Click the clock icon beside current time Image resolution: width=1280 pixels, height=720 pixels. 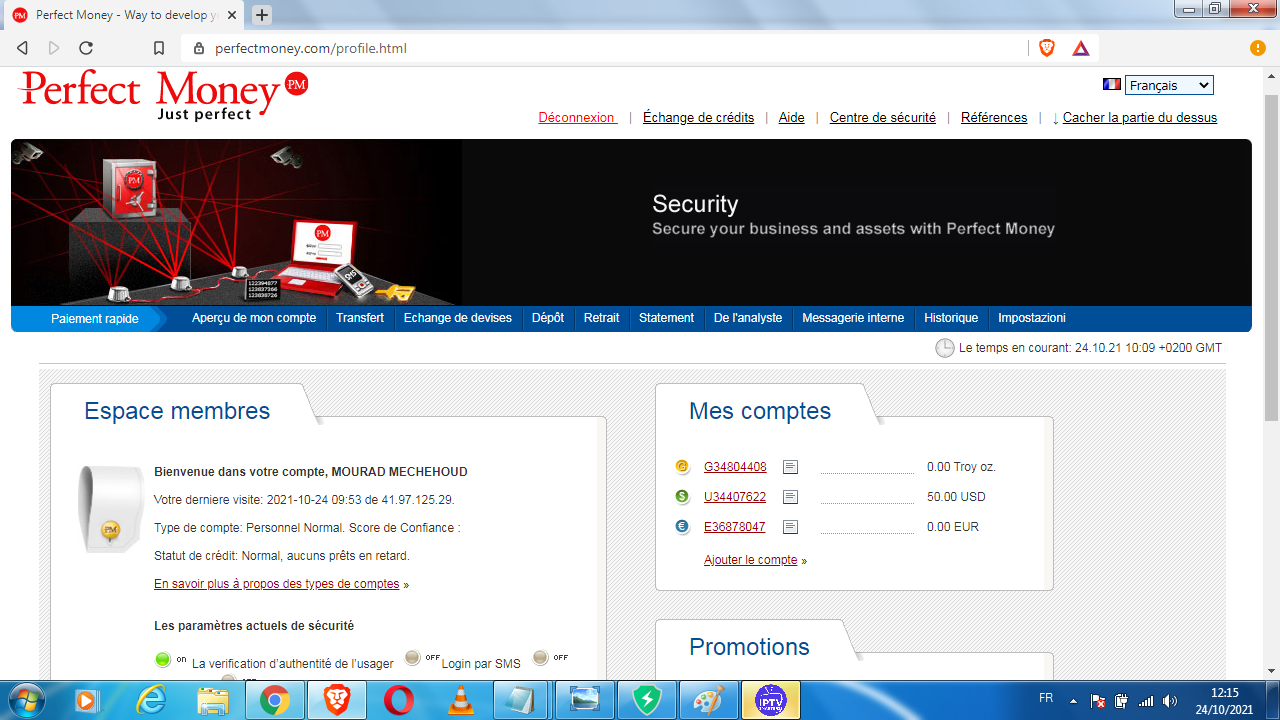point(944,348)
